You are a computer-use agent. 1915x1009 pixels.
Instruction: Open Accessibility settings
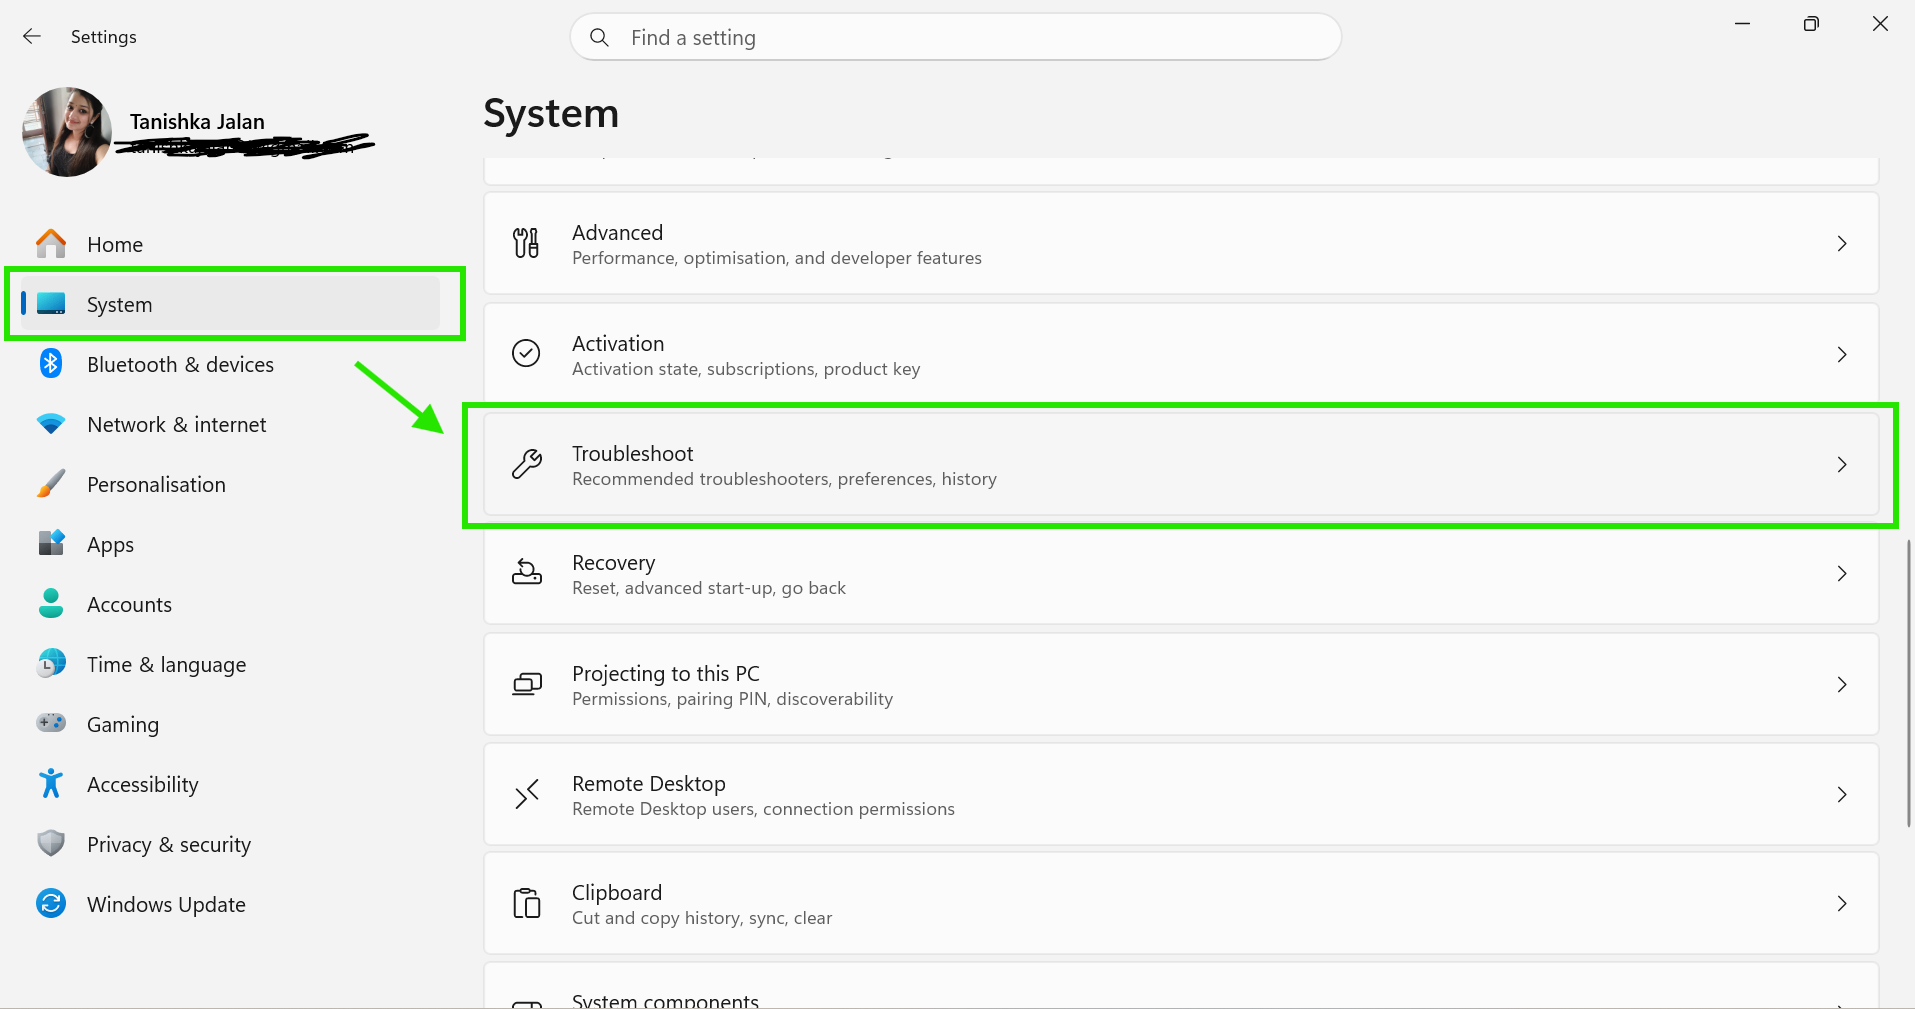(231, 784)
